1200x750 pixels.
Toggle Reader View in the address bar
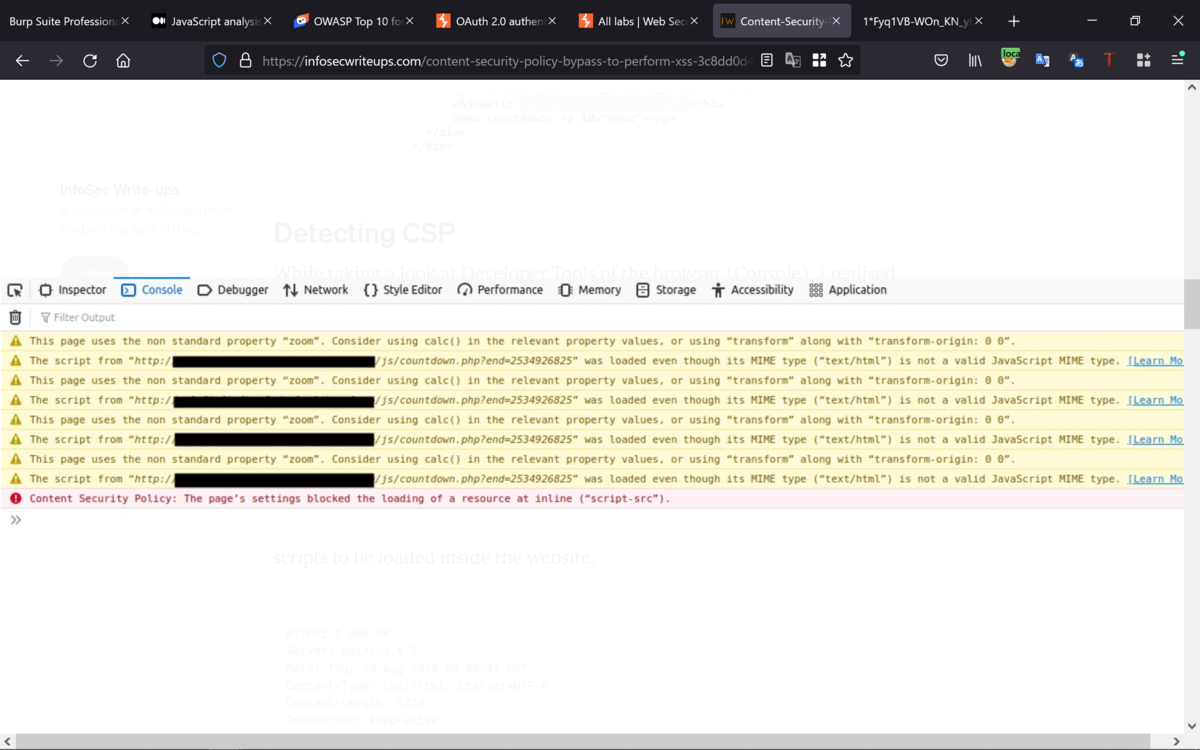tap(767, 61)
